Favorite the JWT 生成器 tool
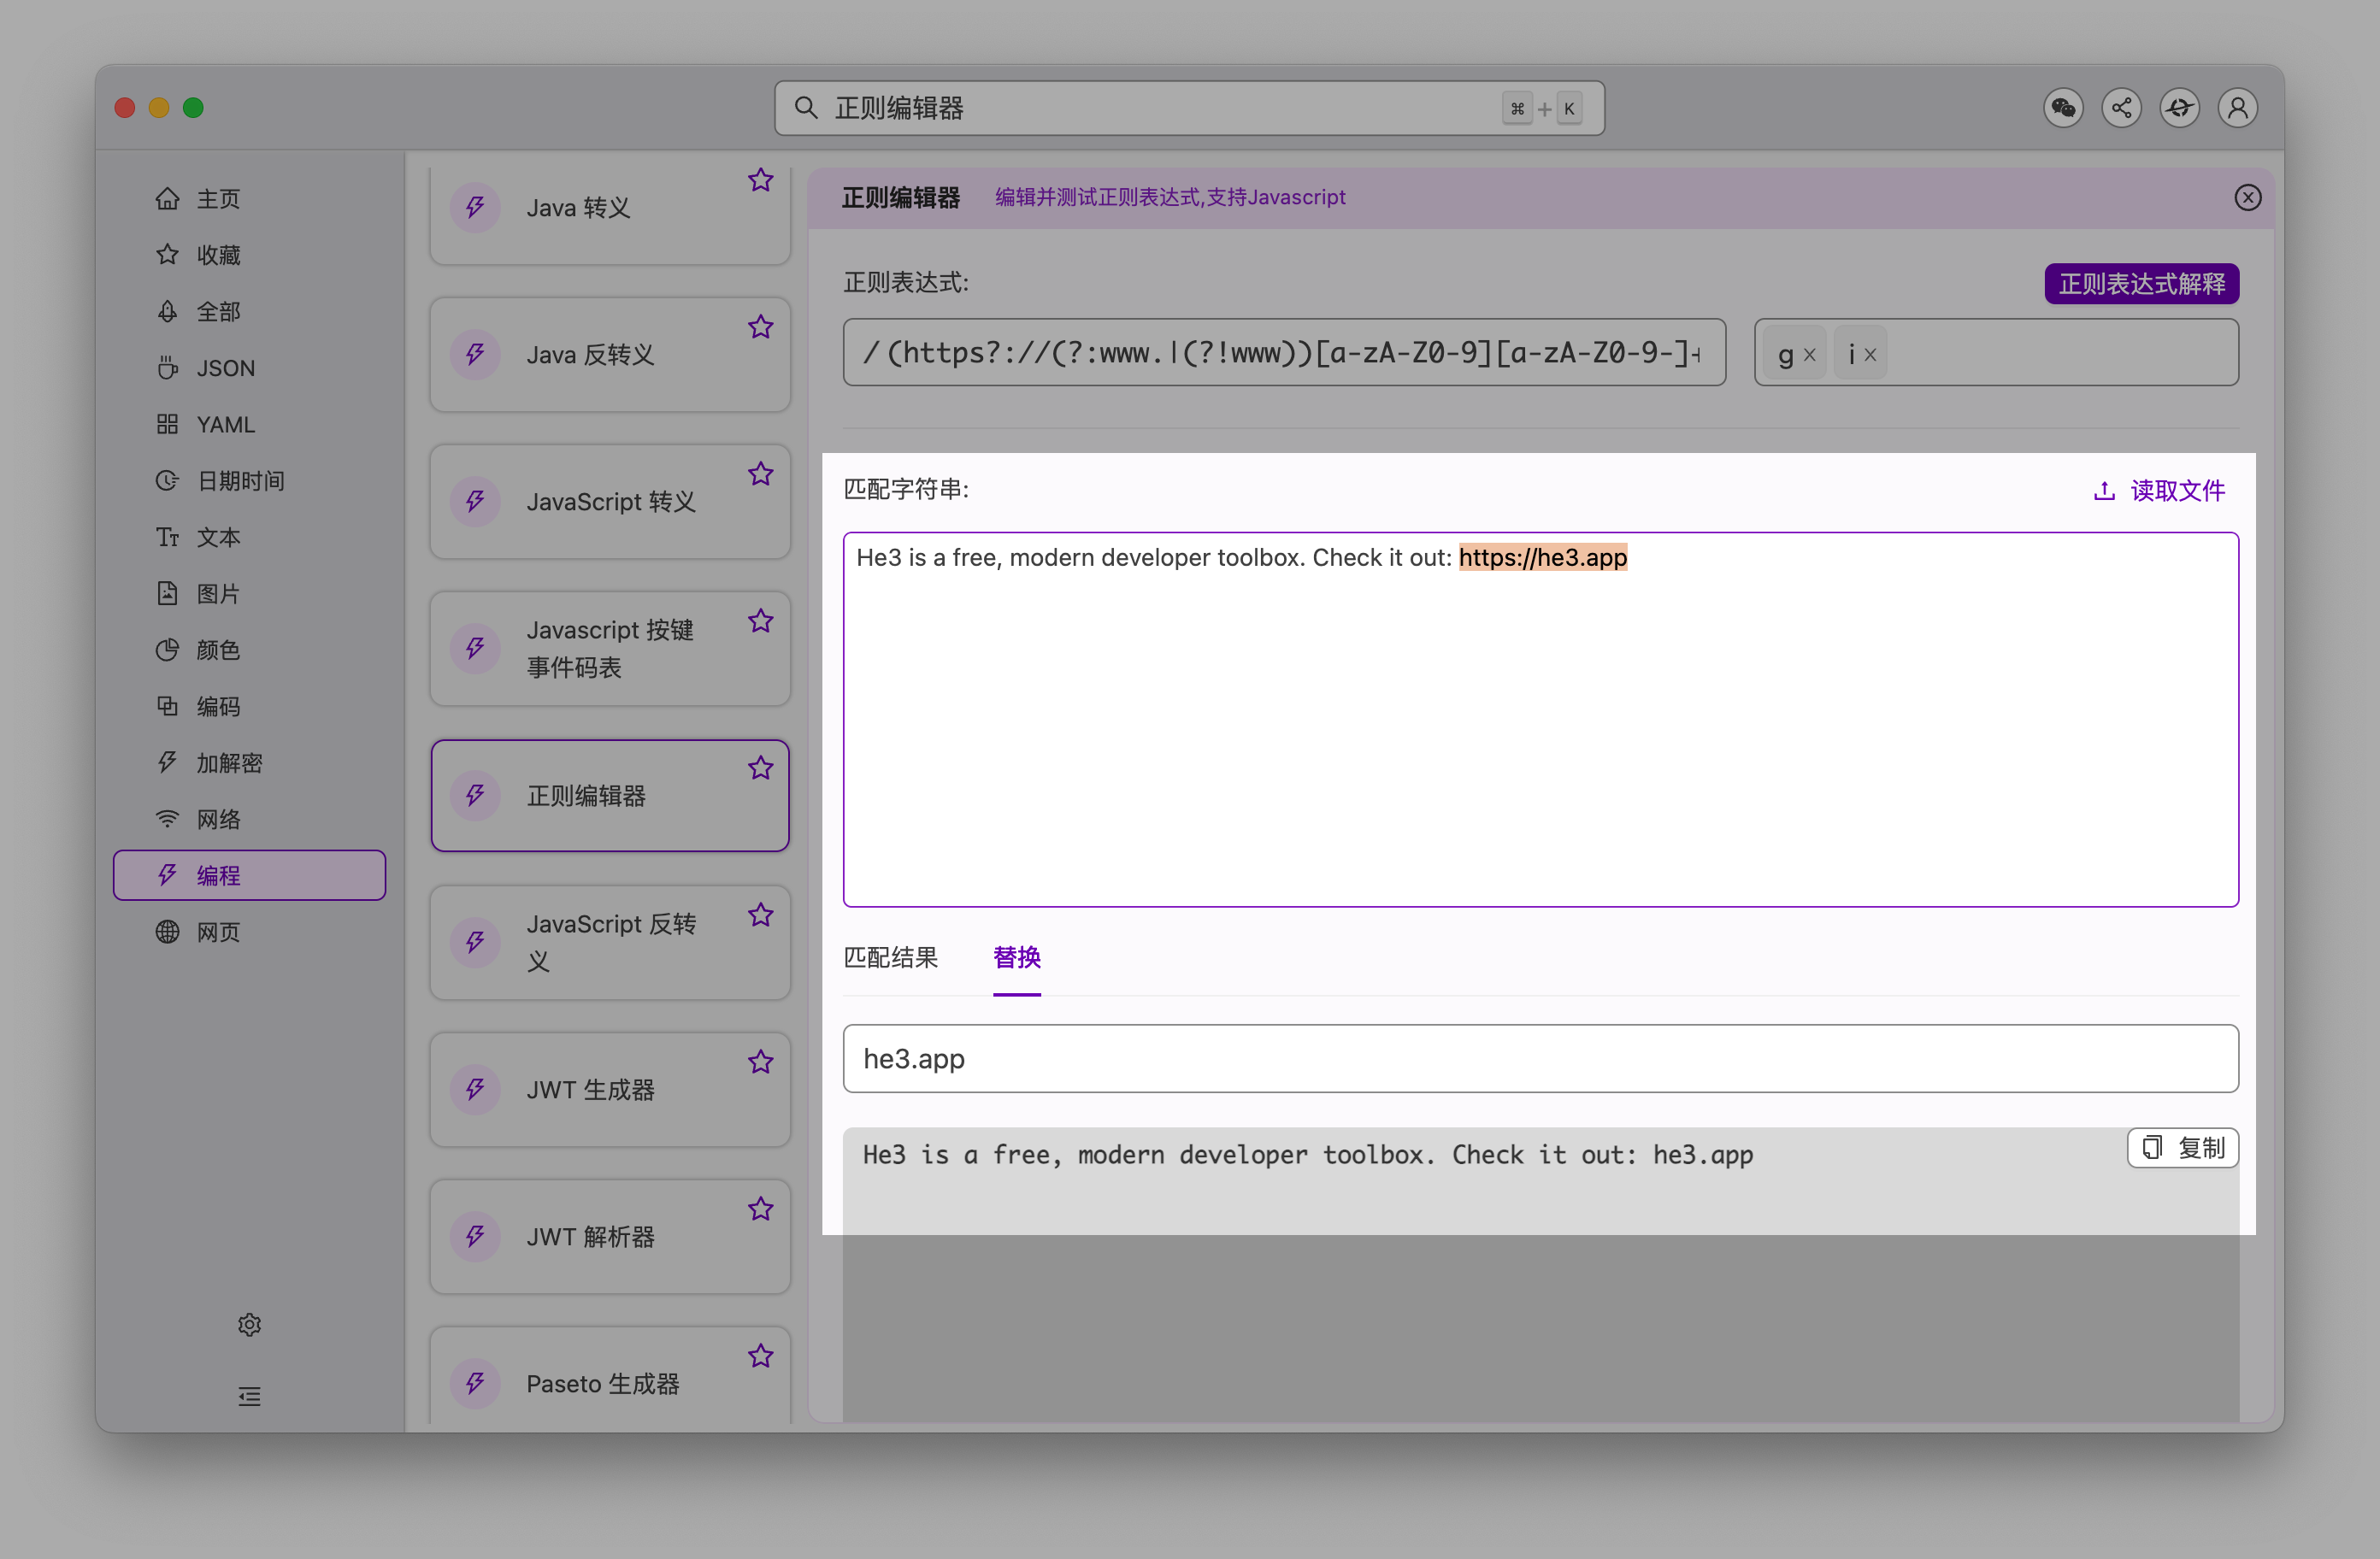The height and width of the screenshot is (1559, 2380). 761,1062
